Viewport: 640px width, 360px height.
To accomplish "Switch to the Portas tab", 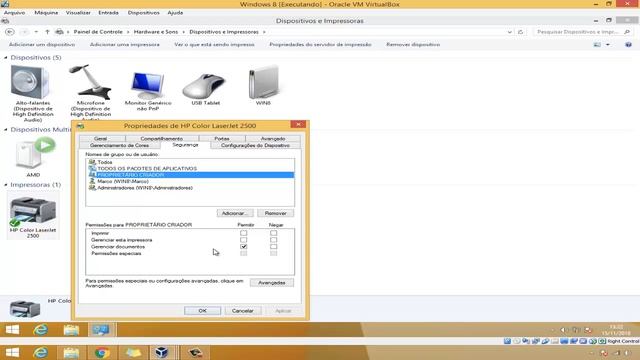I will 222,139.
